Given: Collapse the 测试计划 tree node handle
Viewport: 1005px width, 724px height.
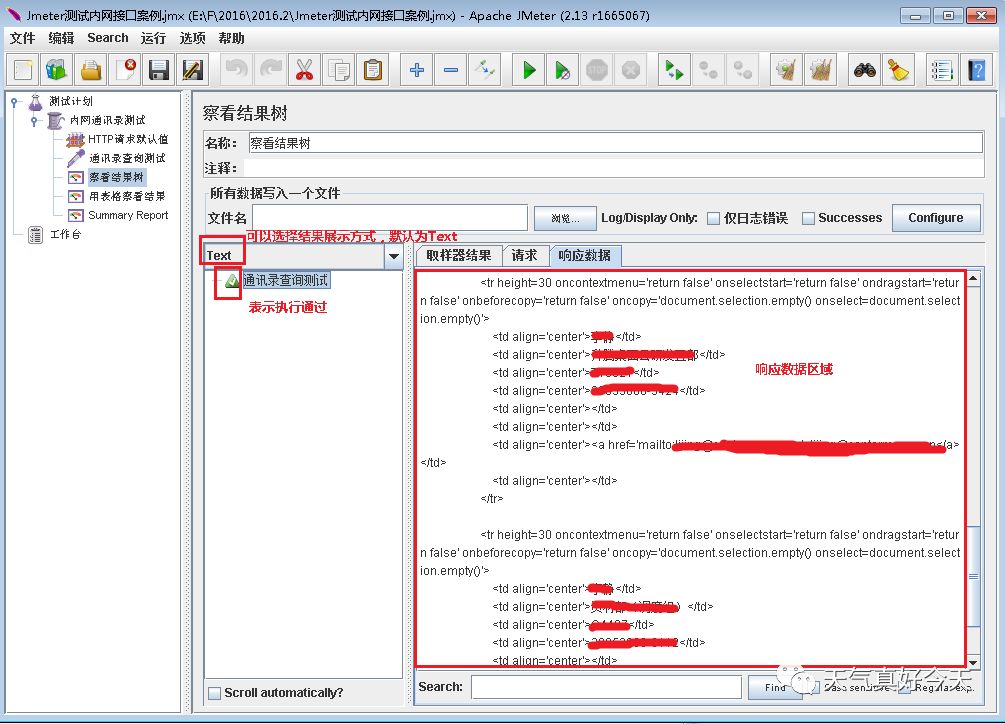Looking at the screenshot, I should click(14, 101).
